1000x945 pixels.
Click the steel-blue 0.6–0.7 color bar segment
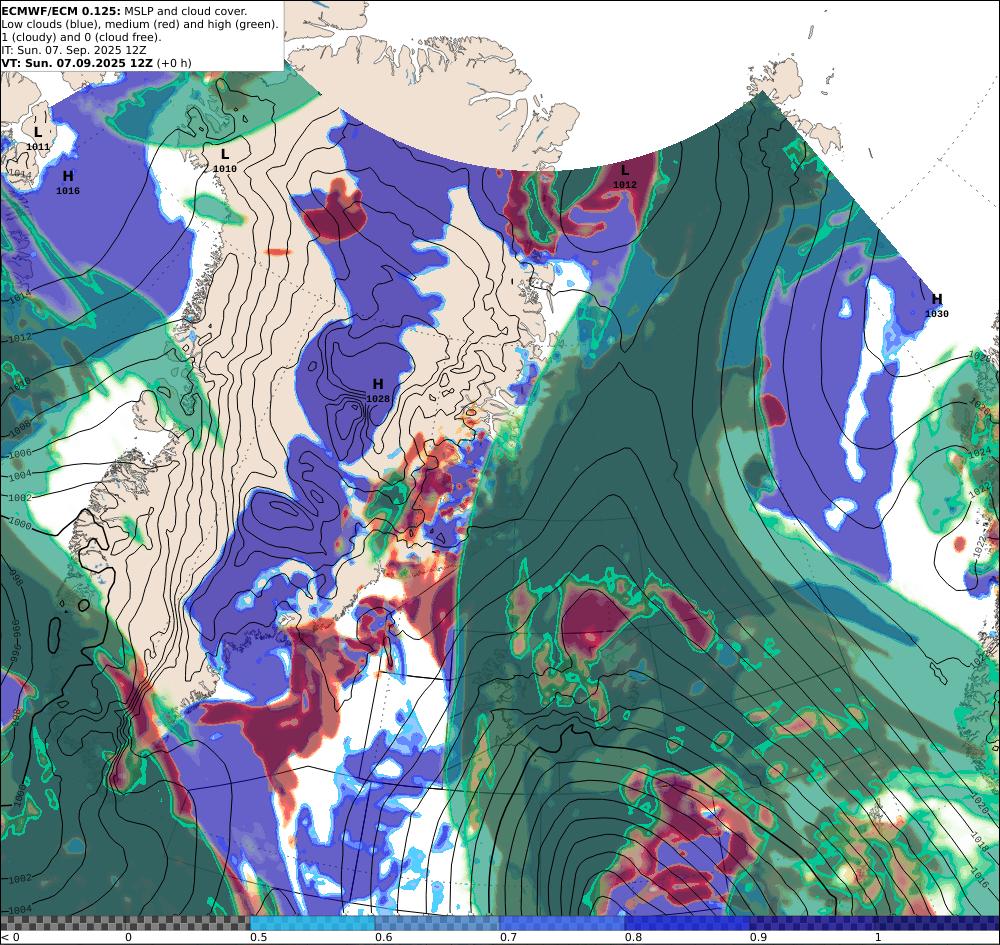[437, 923]
